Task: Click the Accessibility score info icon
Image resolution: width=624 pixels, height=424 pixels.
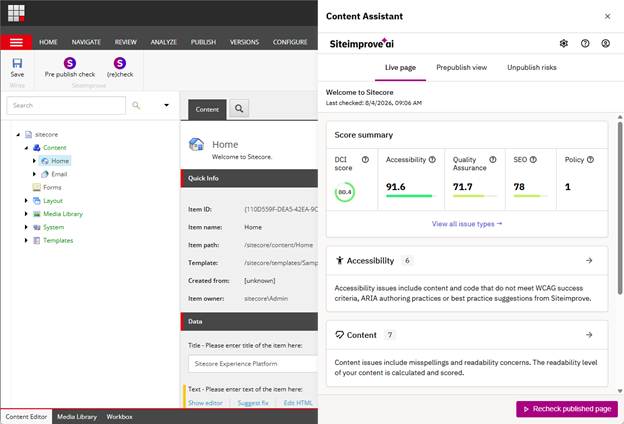Action: pyautogui.click(x=432, y=160)
